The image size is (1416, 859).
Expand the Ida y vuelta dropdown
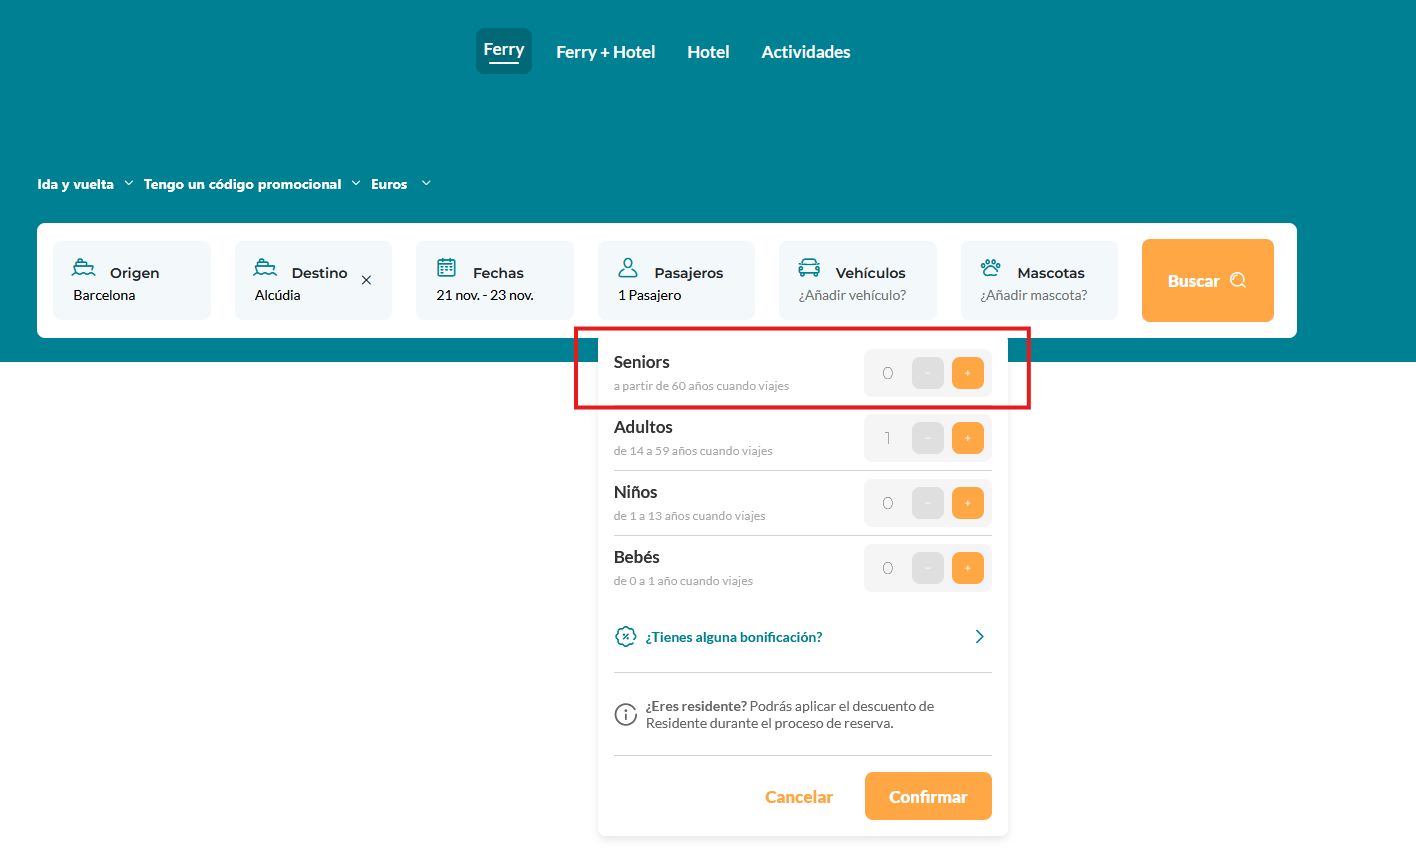pyautogui.click(x=85, y=184)
